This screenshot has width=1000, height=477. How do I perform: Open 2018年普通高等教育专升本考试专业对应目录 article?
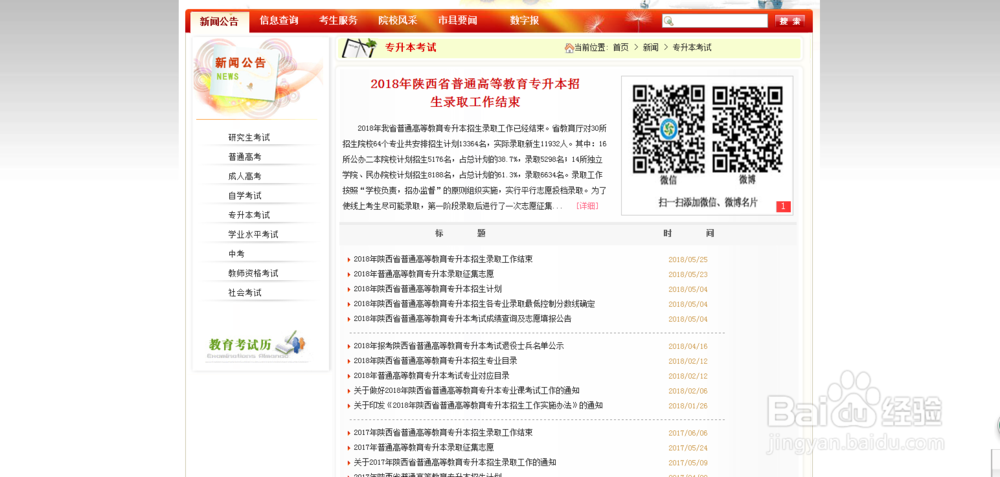tap(432, 376)
